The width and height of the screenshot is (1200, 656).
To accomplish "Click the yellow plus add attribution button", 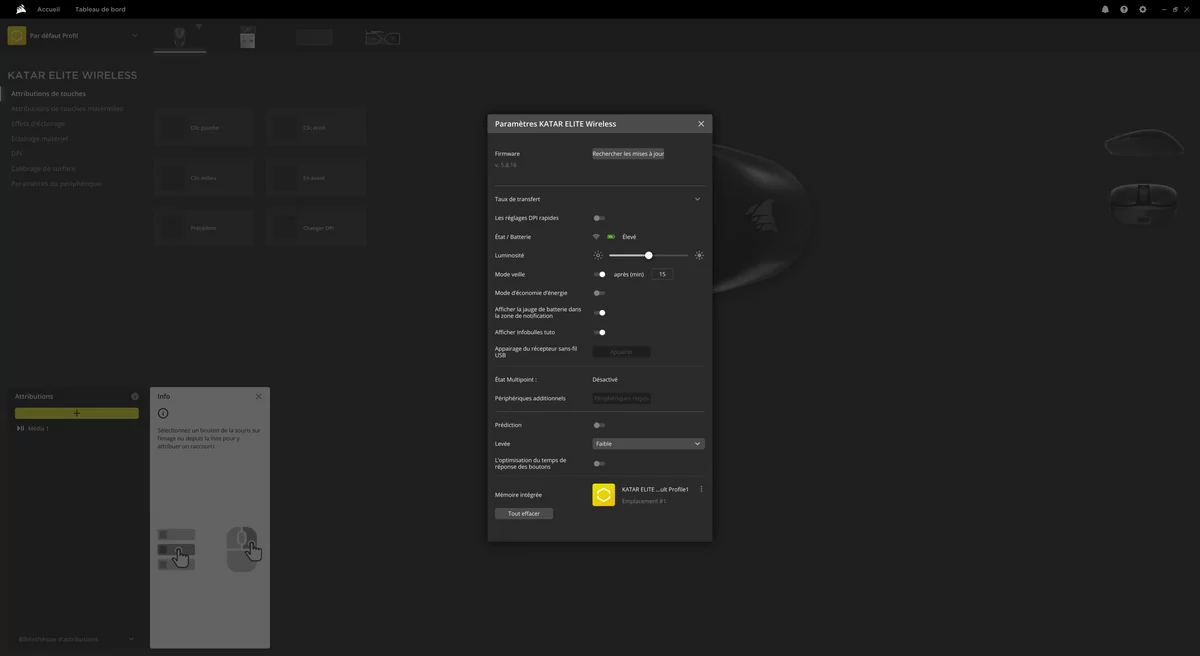I will (77, 413).
